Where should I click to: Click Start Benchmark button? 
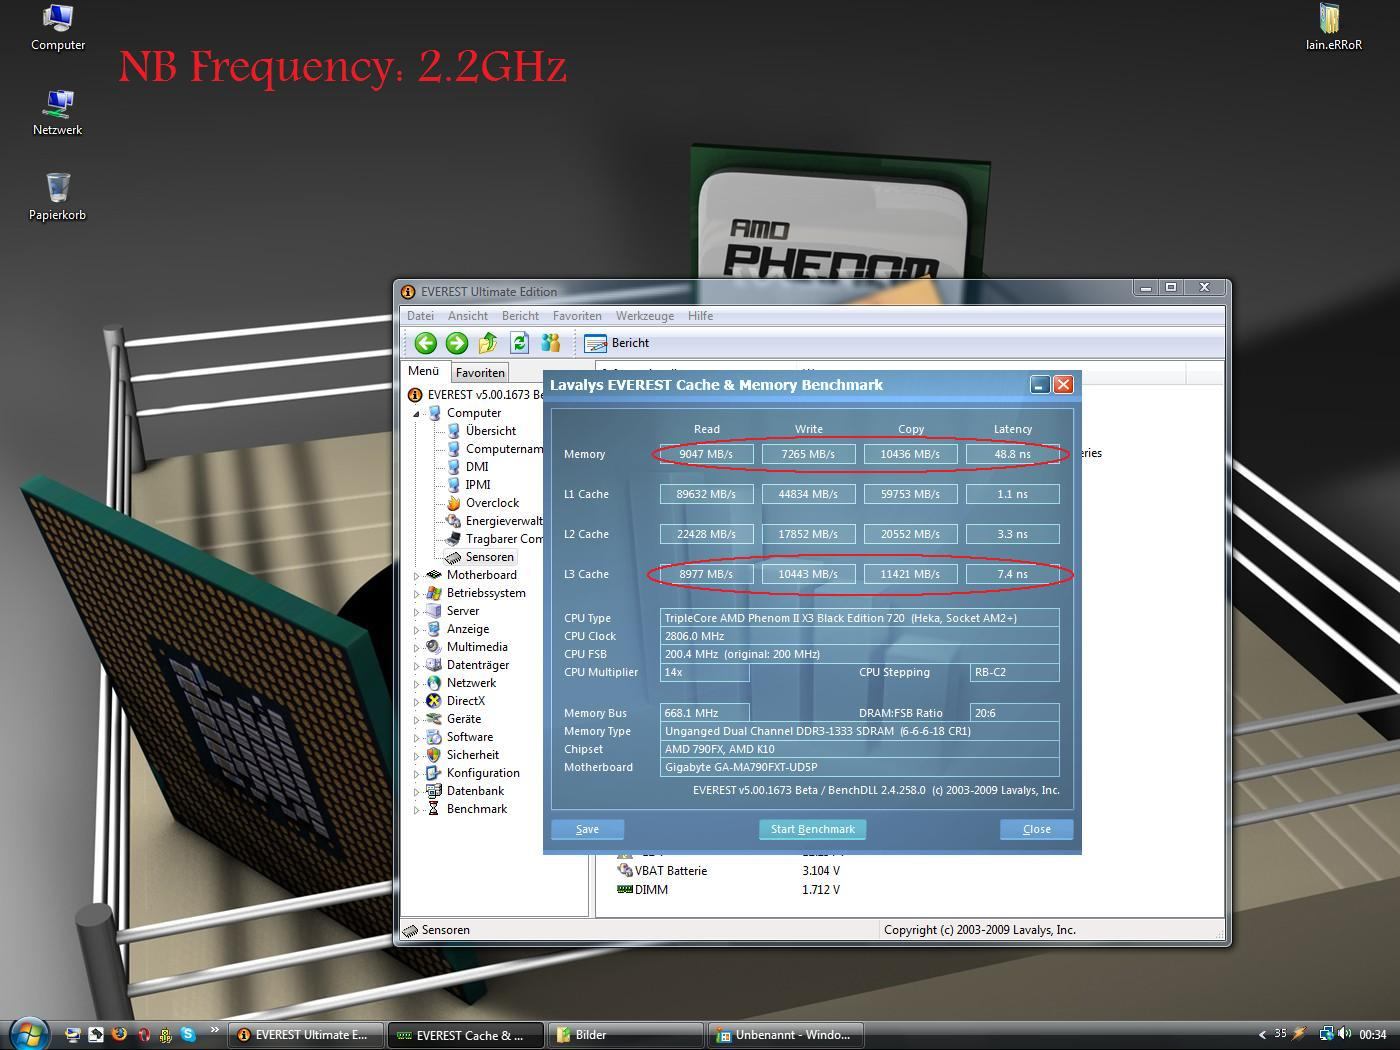[812, 829]
